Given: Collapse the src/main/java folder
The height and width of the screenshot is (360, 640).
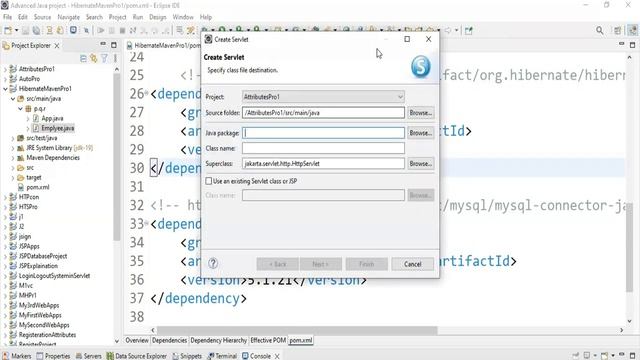Looking at the screenshot, I should click(x=13, y=99).
